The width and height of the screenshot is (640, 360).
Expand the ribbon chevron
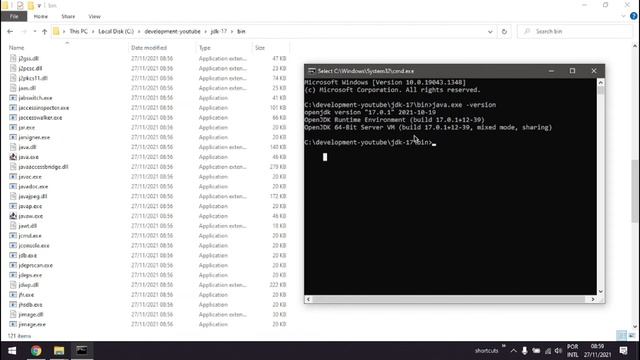(x=623, y=16)
